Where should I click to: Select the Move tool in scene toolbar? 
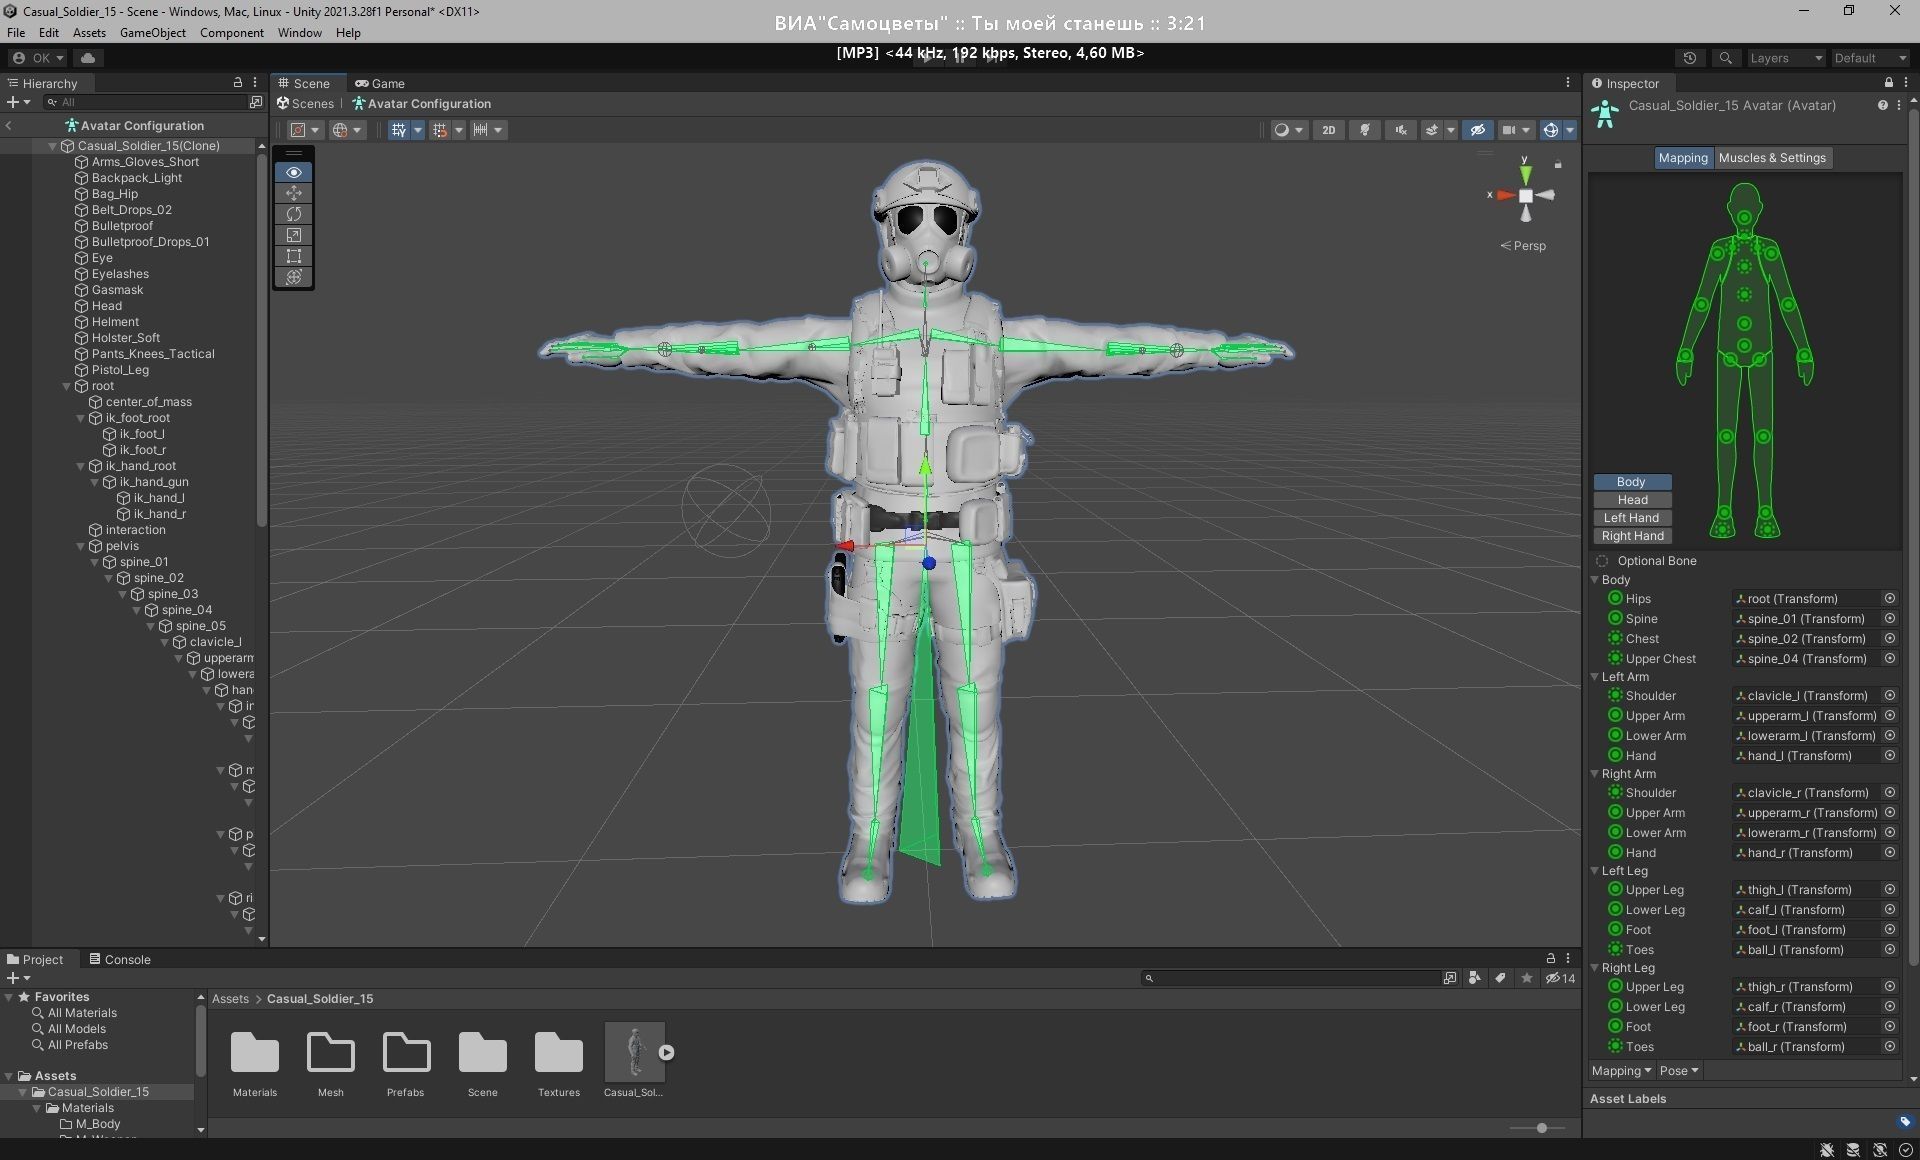294,193
